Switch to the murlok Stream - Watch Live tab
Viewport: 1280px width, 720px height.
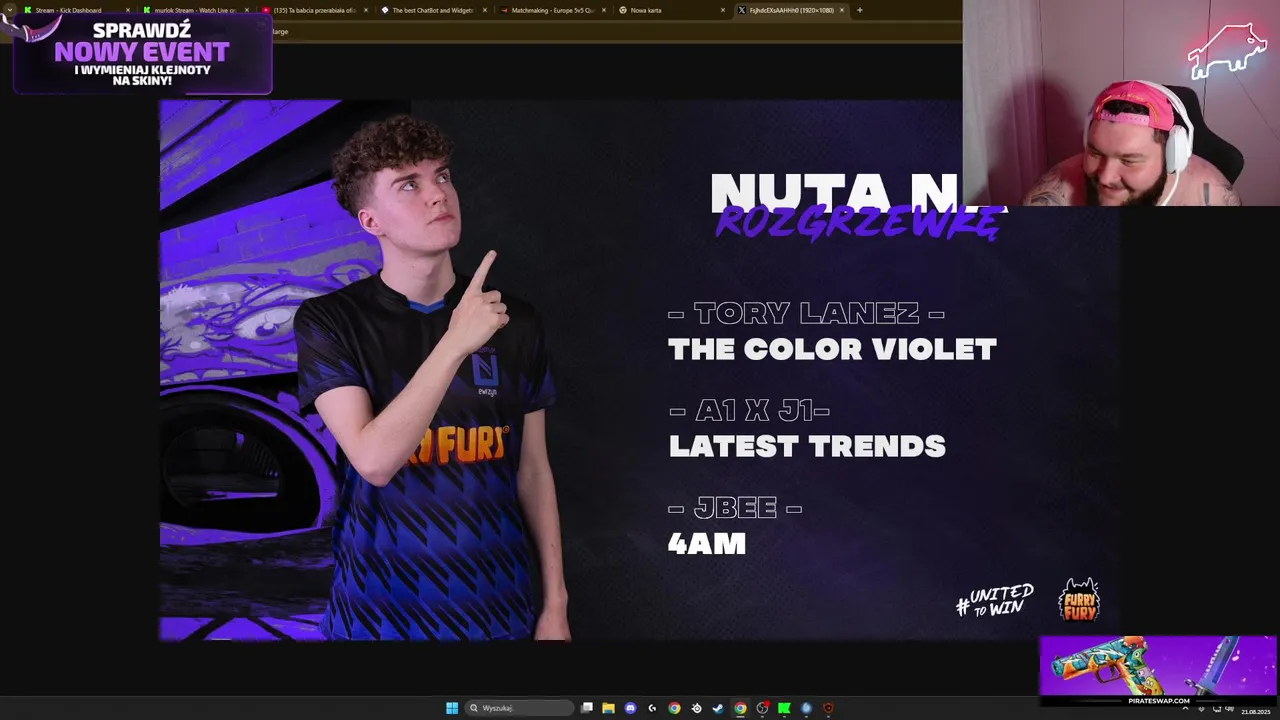(195, 10)
